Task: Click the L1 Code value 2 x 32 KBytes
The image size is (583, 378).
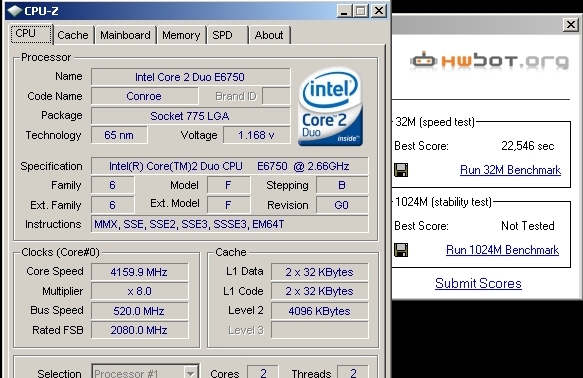Action: click(320, 291)
